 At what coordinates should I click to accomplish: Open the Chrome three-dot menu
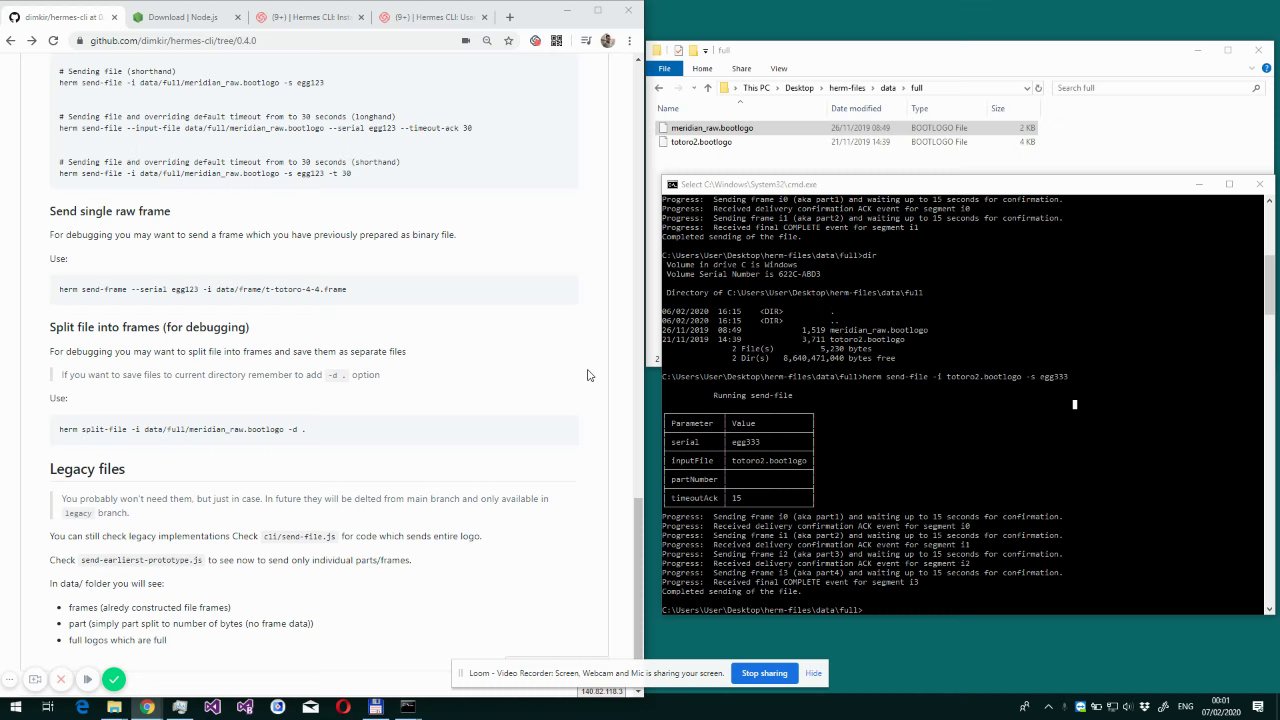point(629,40)
